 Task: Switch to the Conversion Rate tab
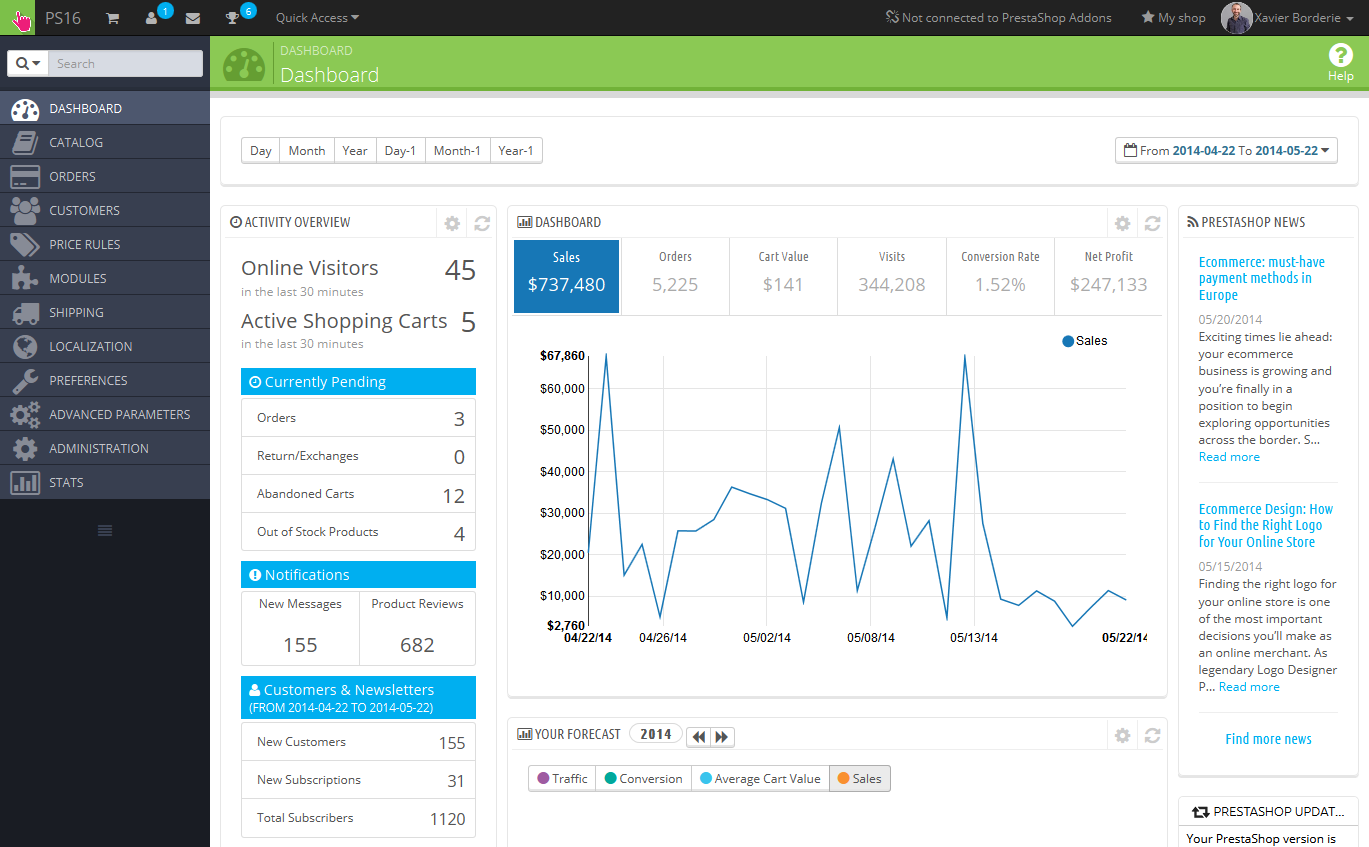click(1000, 276)
